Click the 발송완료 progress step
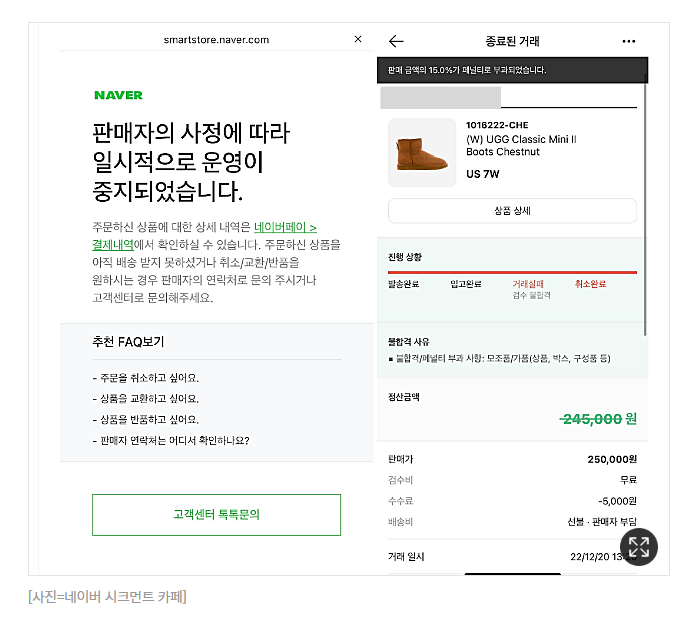686x628 pixels. [403, 284]
